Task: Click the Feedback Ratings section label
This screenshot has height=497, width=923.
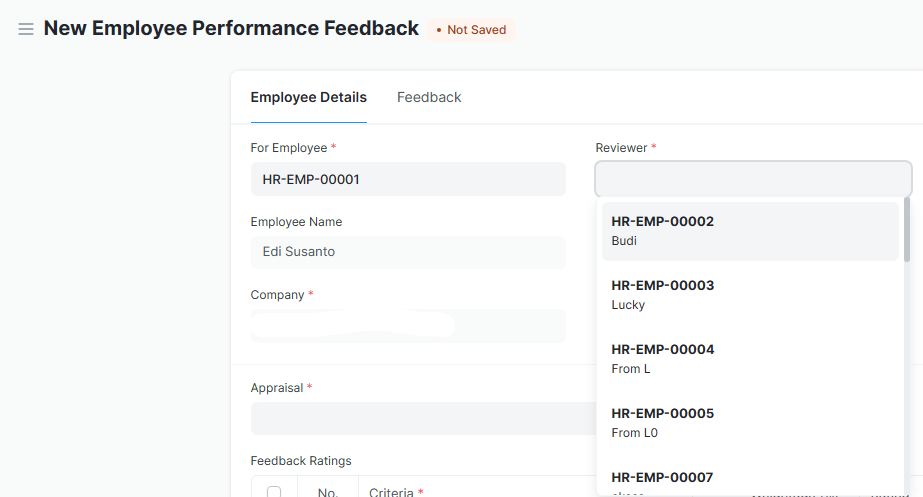Action: (301, 461)
